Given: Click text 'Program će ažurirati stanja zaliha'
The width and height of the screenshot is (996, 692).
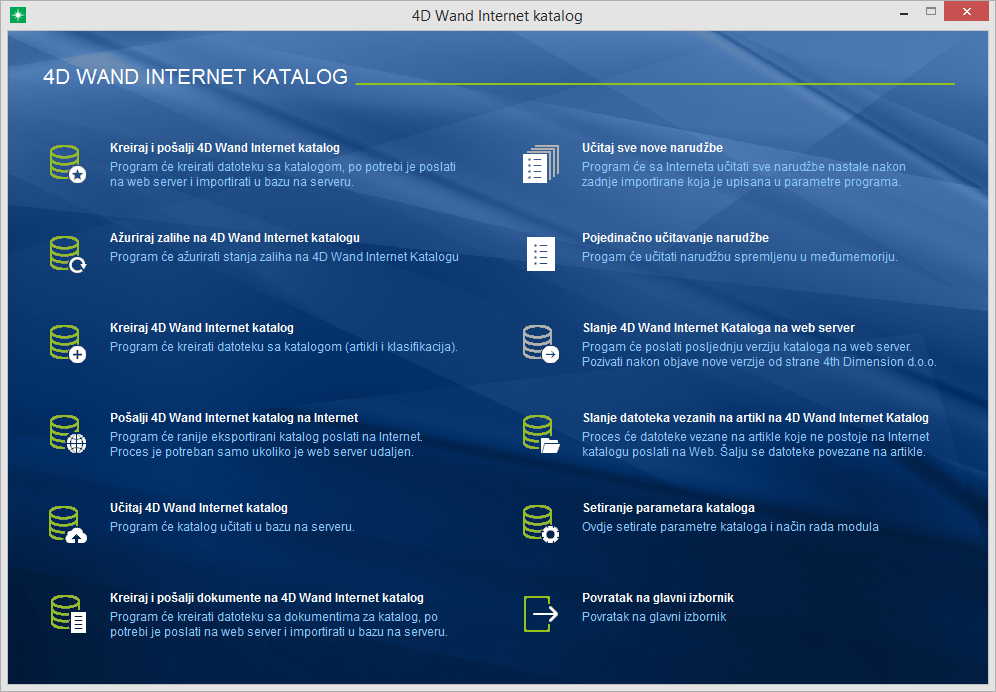Looking at the screenshot, I should click(284, 257).
